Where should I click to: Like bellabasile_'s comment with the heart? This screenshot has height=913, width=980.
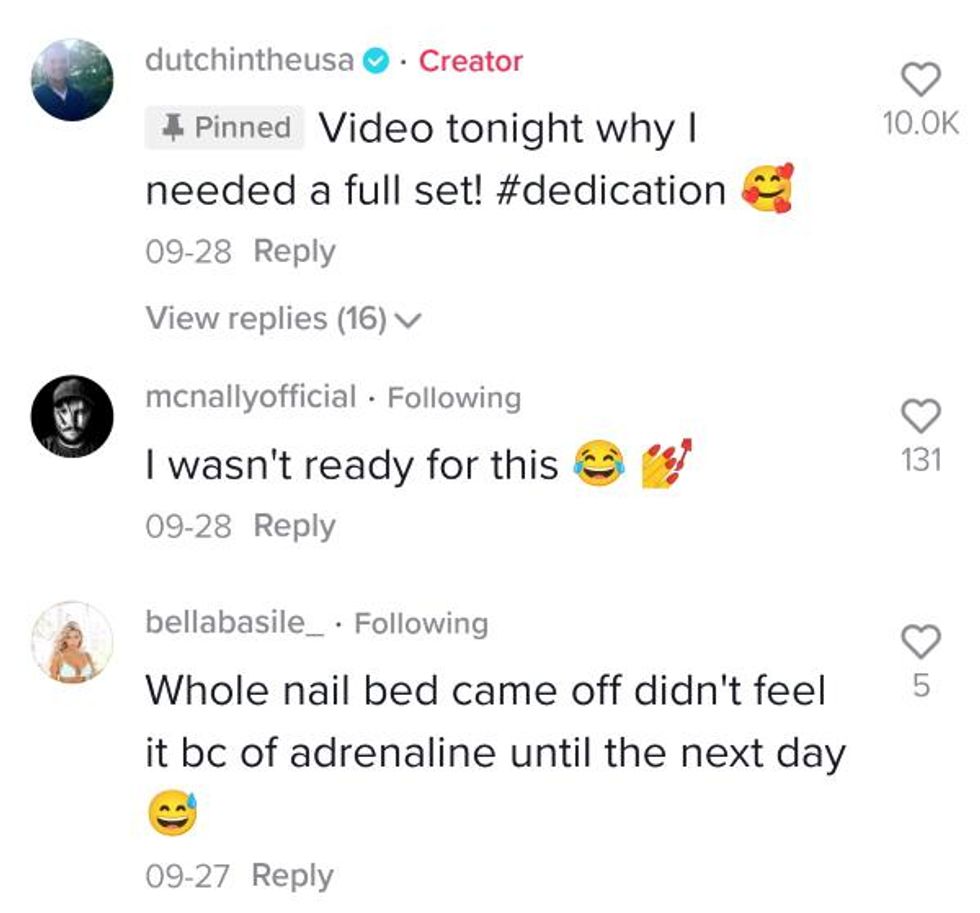[x=921, y=641]
